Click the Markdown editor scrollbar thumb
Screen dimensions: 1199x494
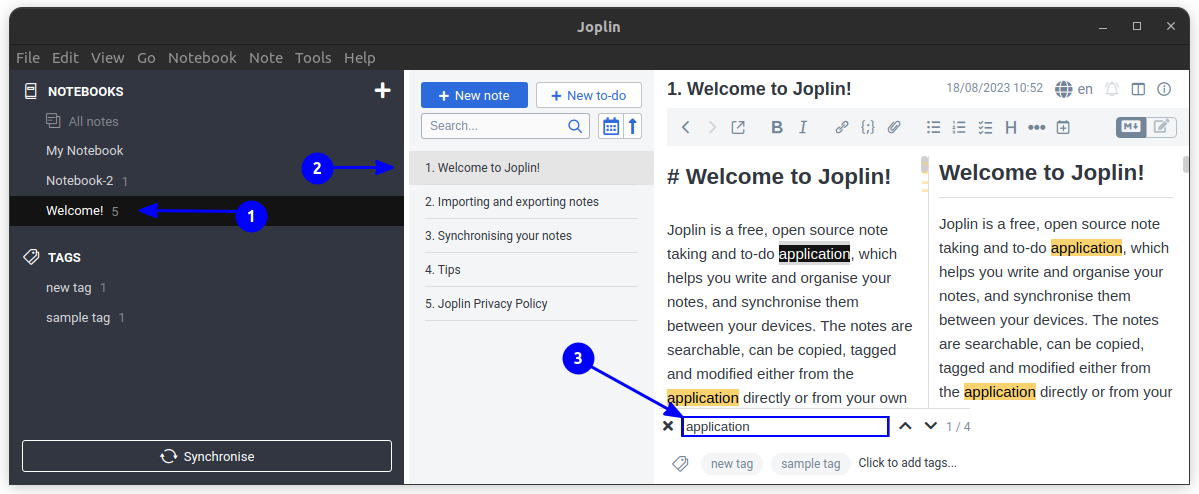point(924,164)
